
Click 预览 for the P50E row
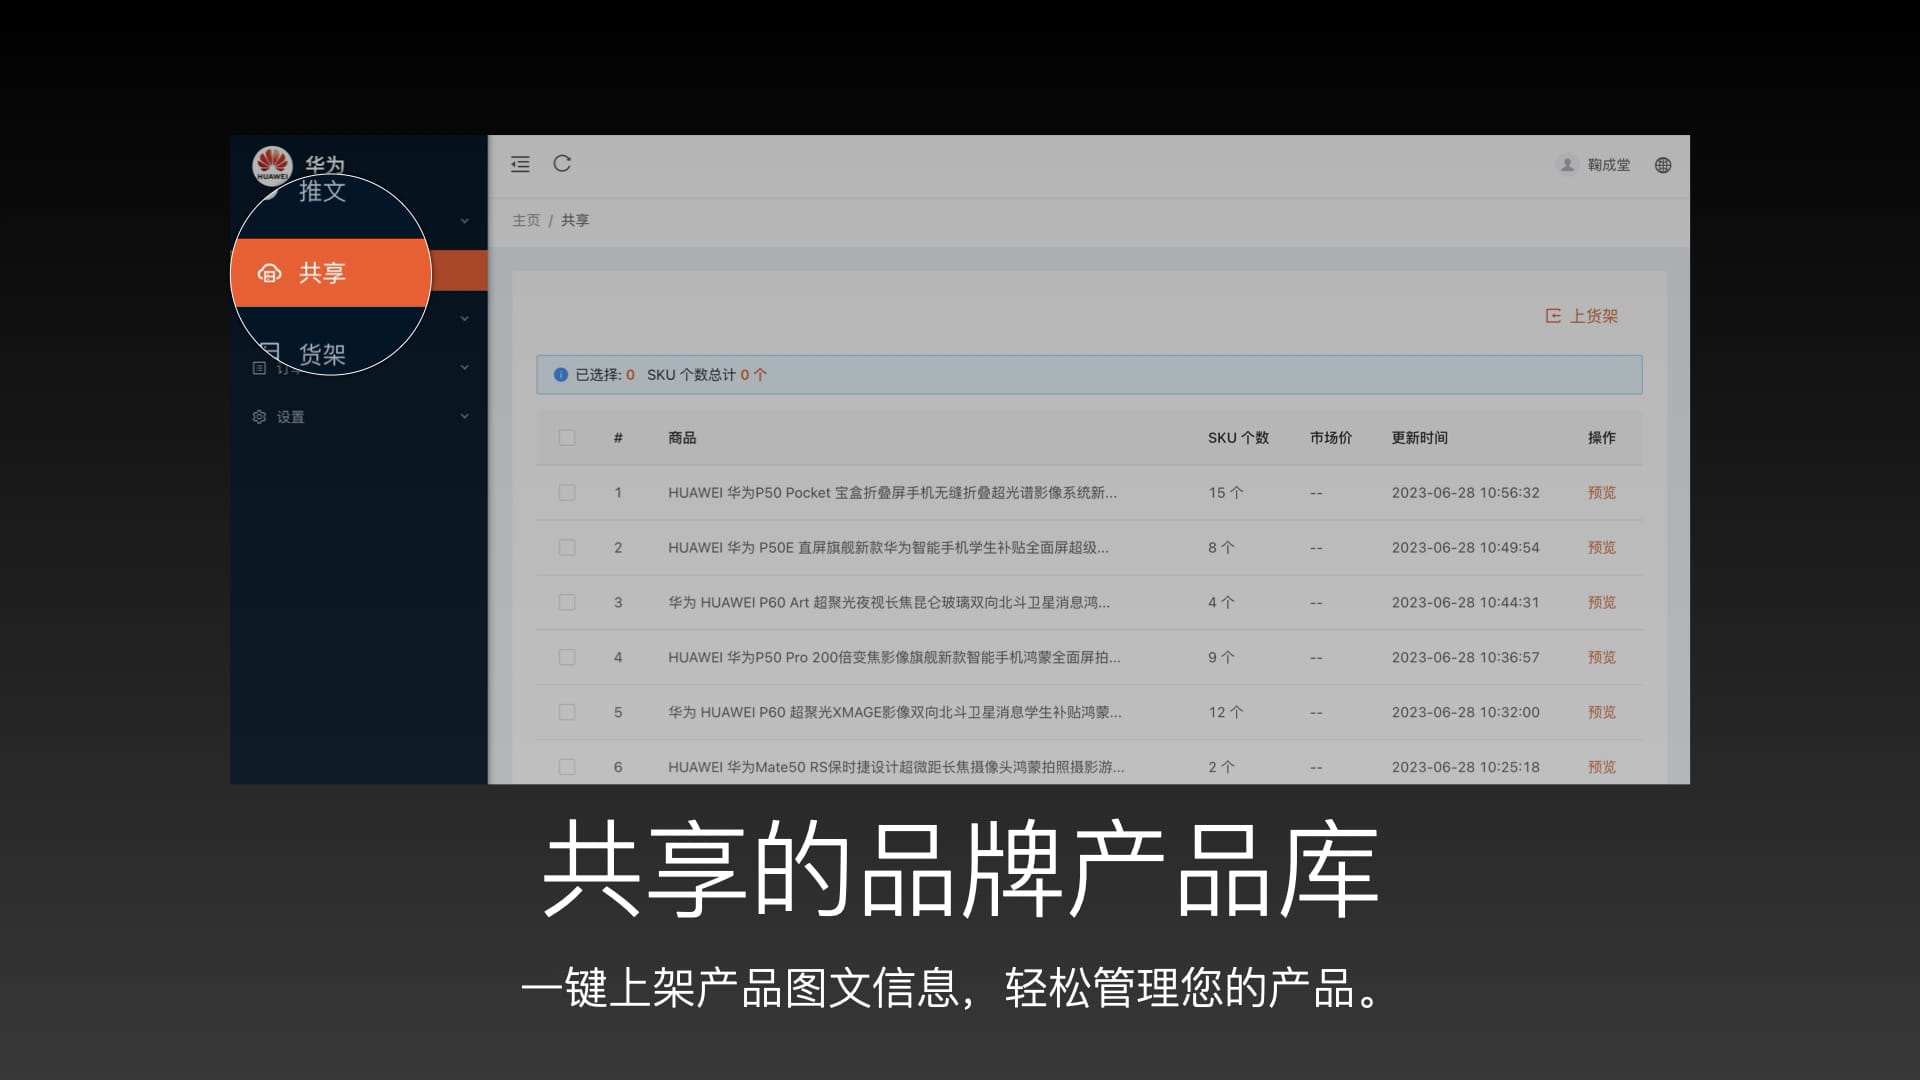tap(1601, 548)
